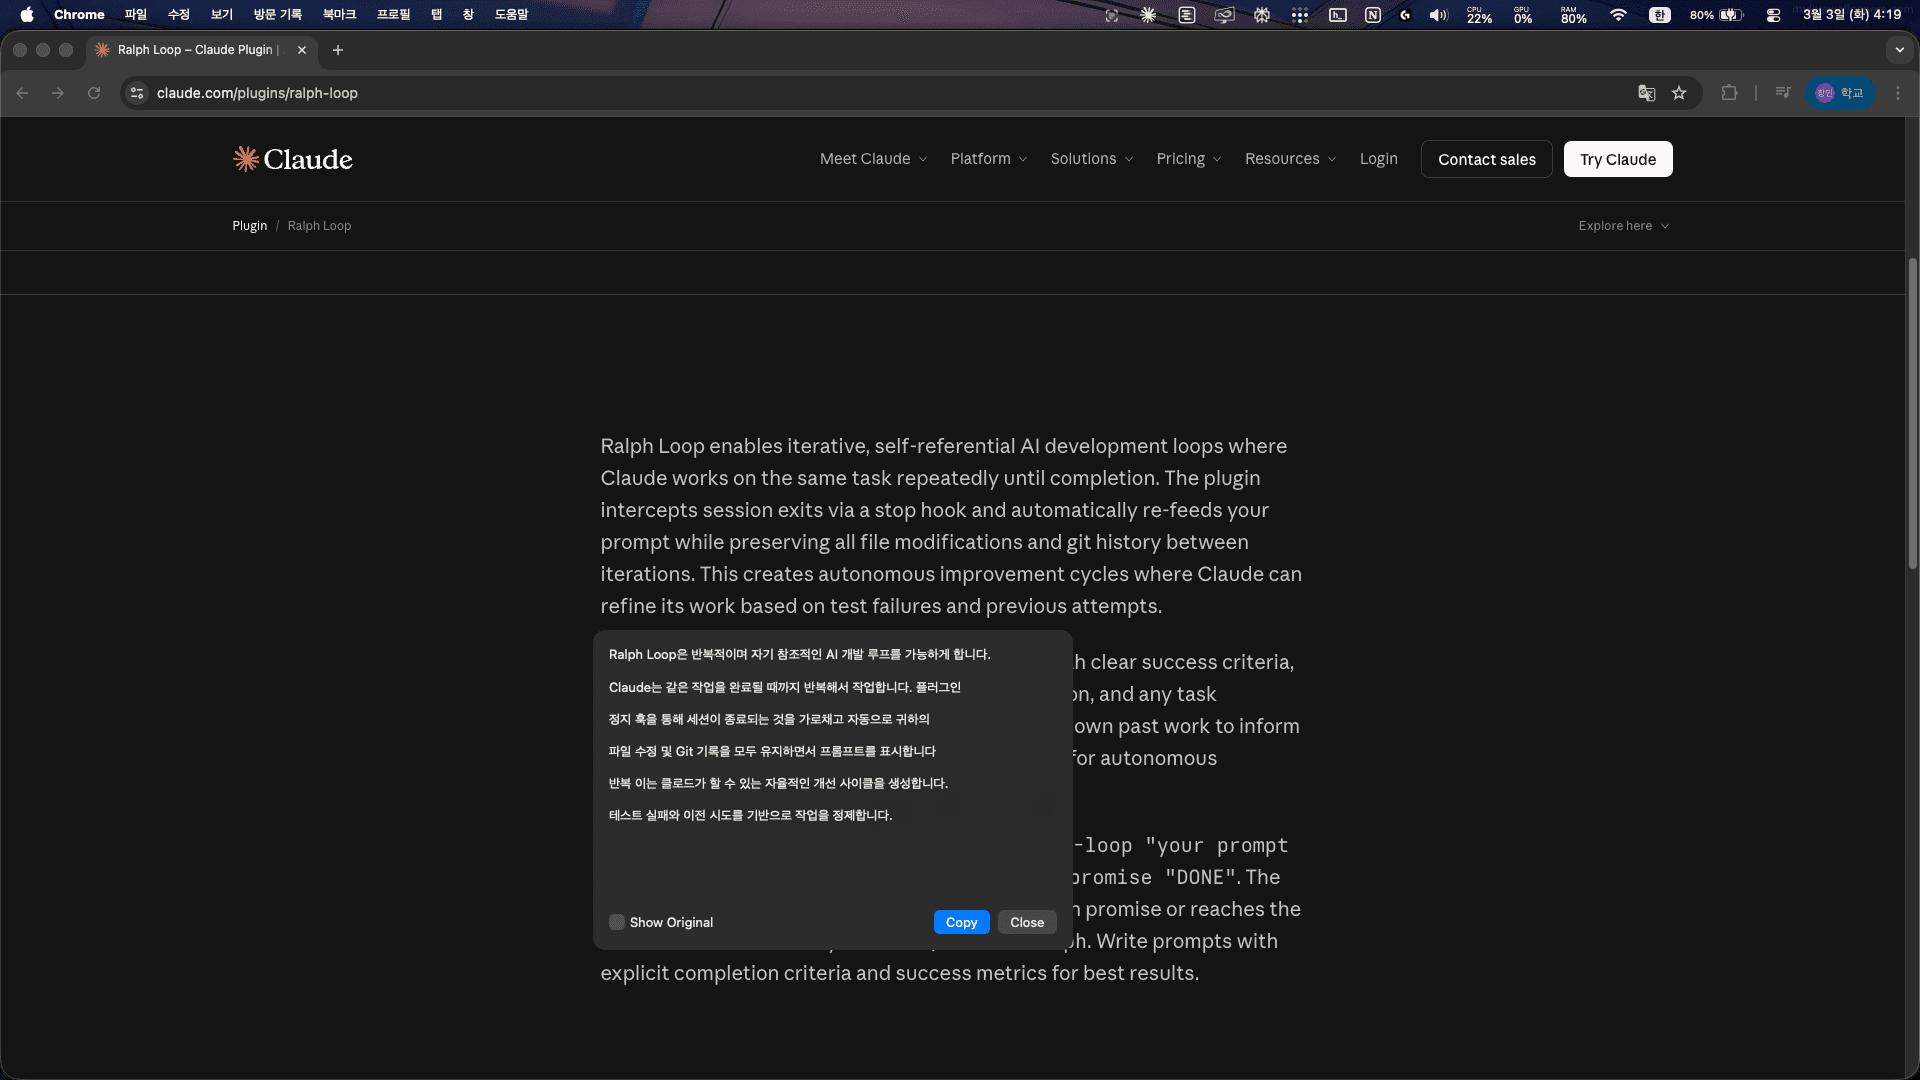Click the Korean input source icon in the menu bar

1659,14
